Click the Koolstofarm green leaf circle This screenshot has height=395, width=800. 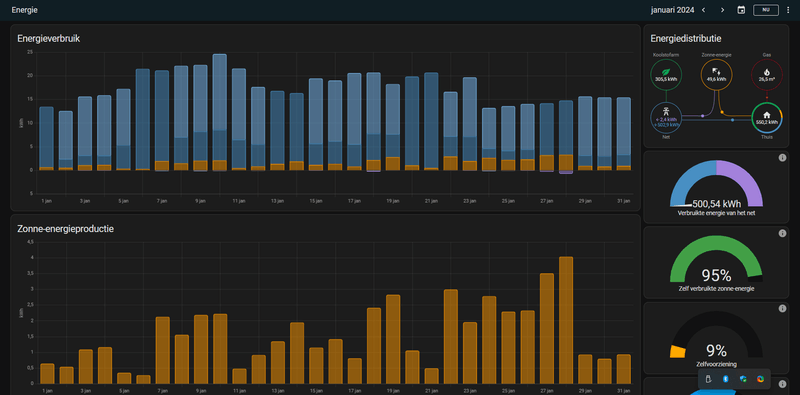(x=666, y=75)
